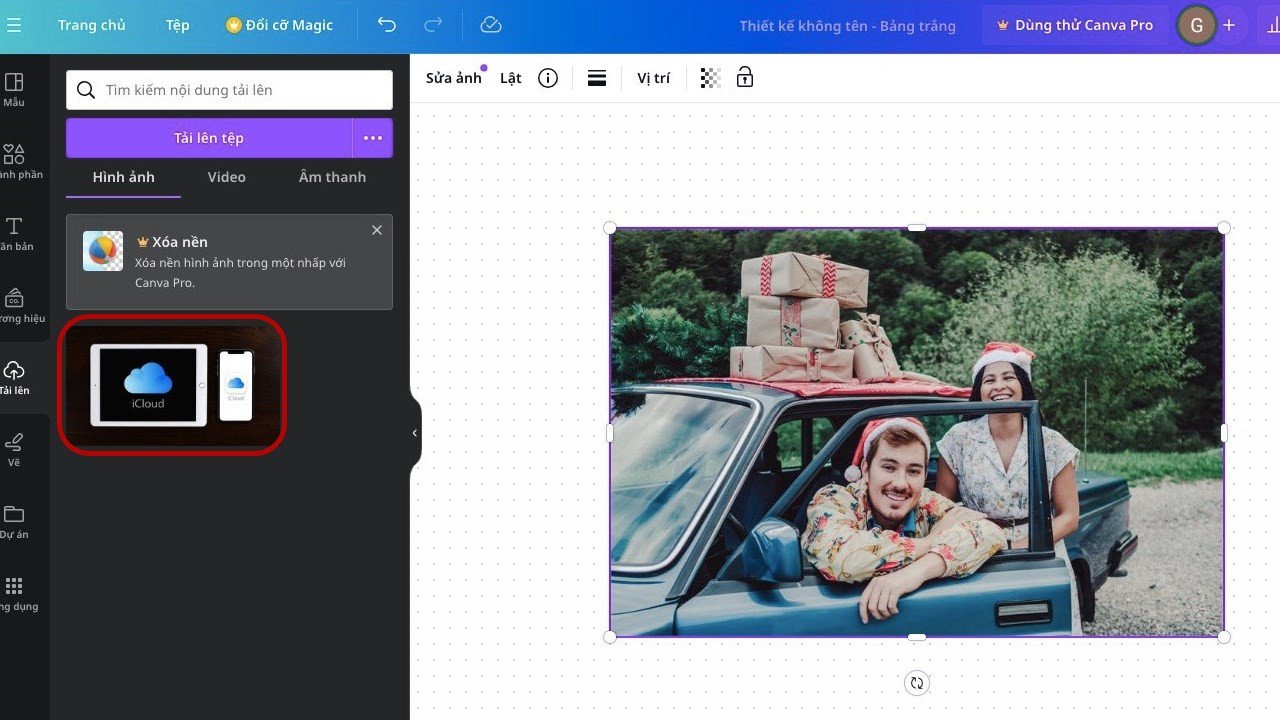
Task: Open the Dự án (Projects) panel
Action: [15, 520]
